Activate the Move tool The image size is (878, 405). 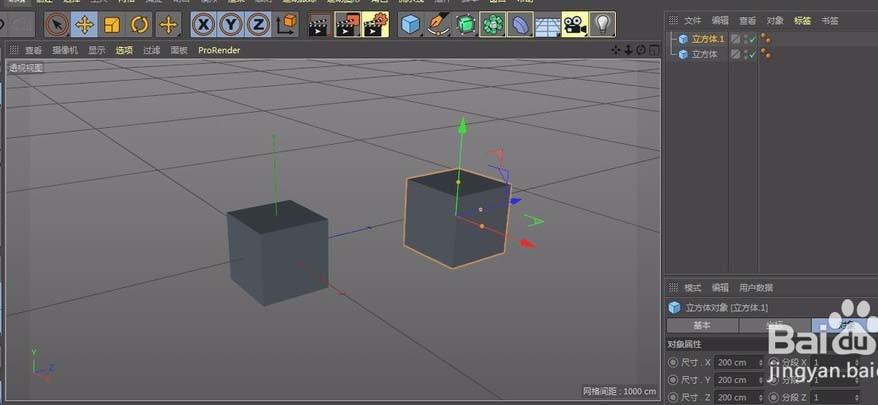tap(85, 24)
